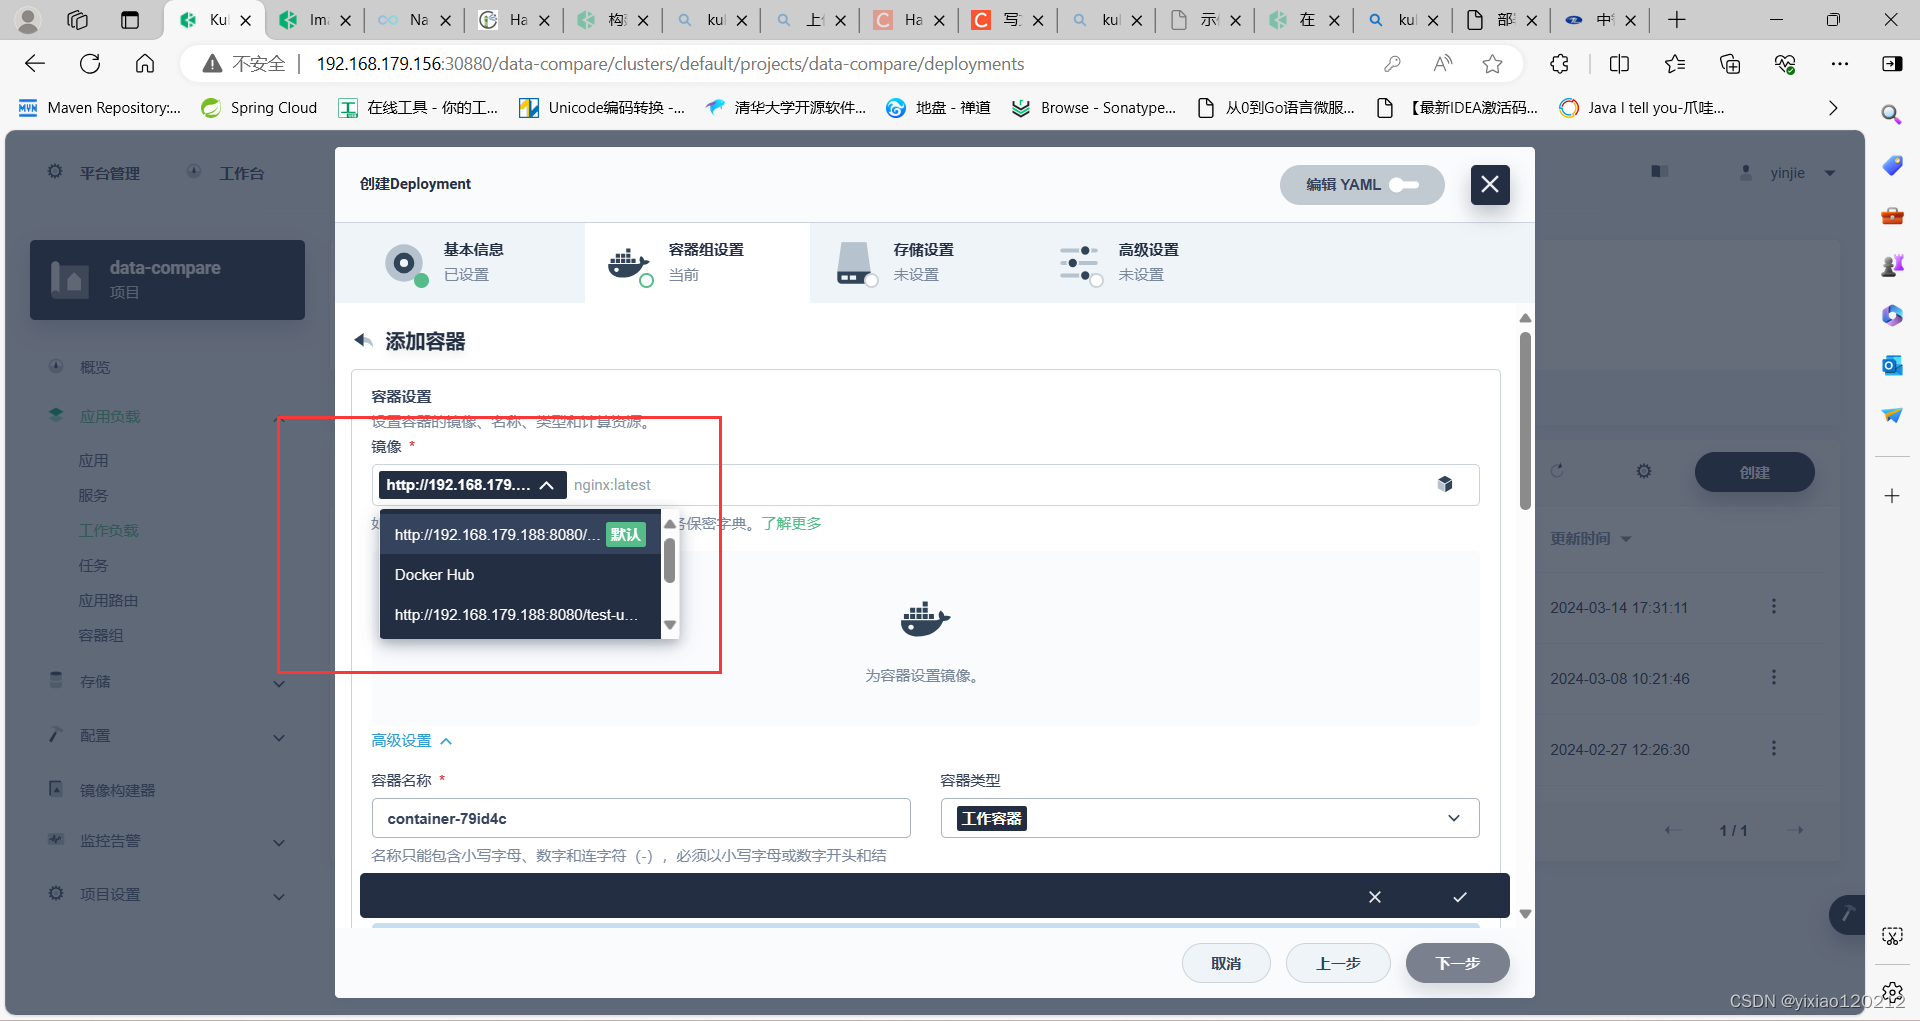Click the 平台管理 gear icon

click(x=55, y=171)
